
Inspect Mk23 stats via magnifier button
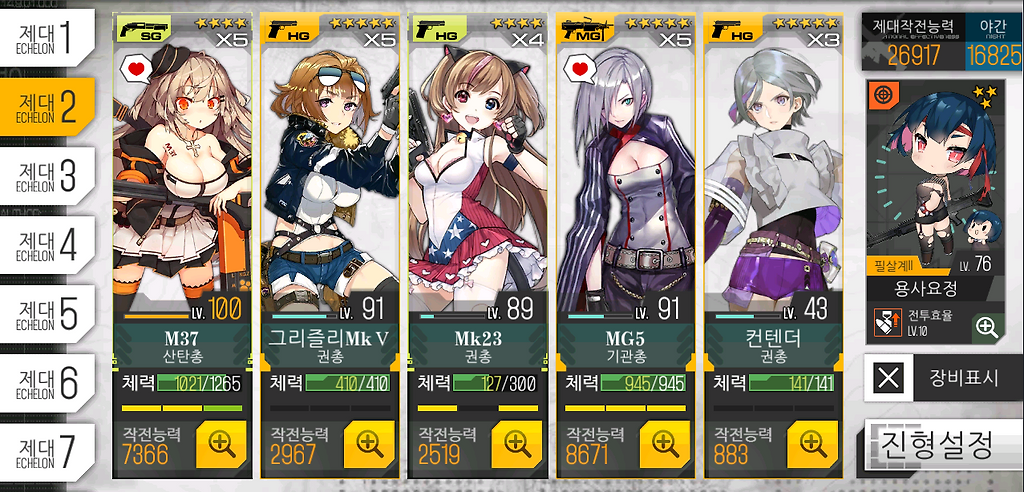(517, 444)
